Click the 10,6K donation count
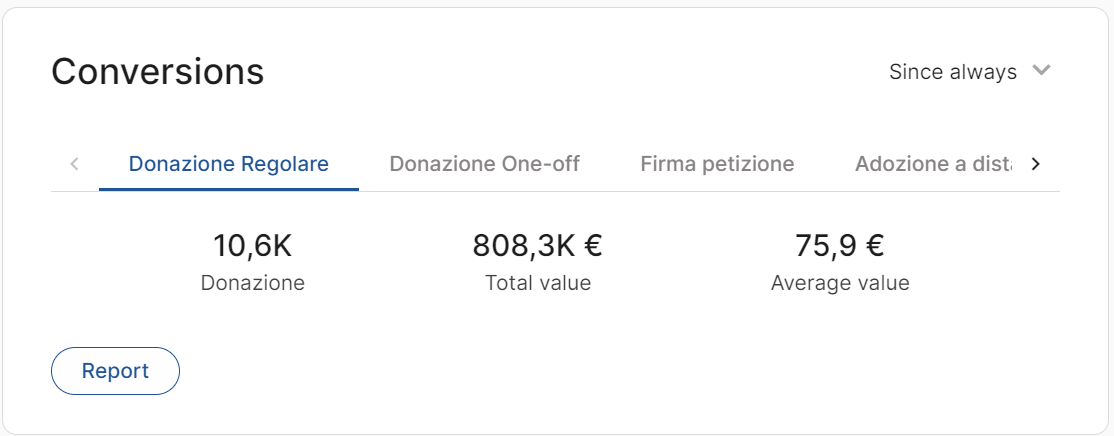The height and width of the screenshot is (436, 1114). (x=252, y=245)
